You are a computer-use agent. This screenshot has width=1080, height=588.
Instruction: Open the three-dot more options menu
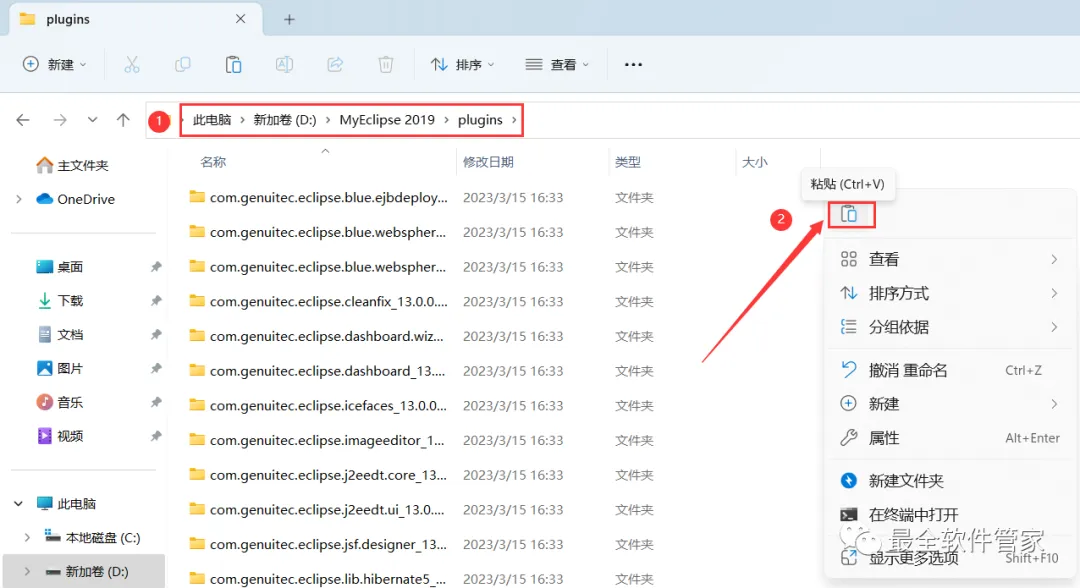click(633, 65)
